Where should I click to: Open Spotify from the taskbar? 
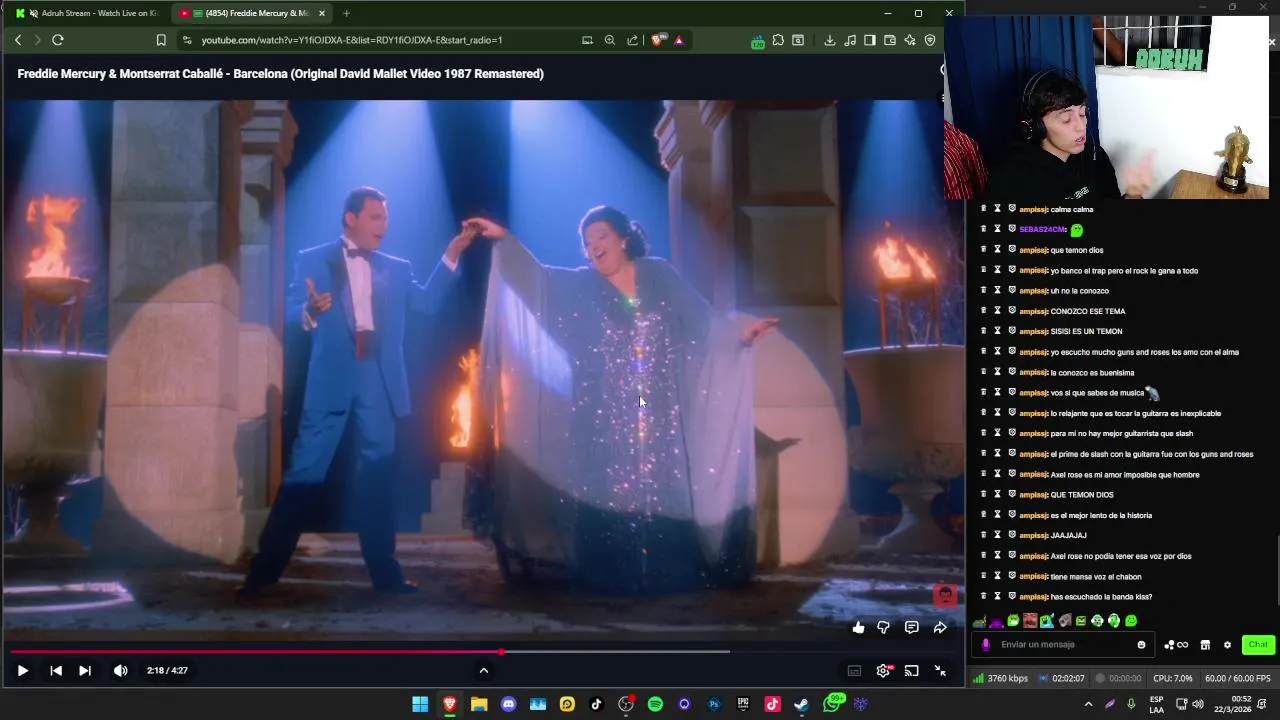click(x=655, y=704)
